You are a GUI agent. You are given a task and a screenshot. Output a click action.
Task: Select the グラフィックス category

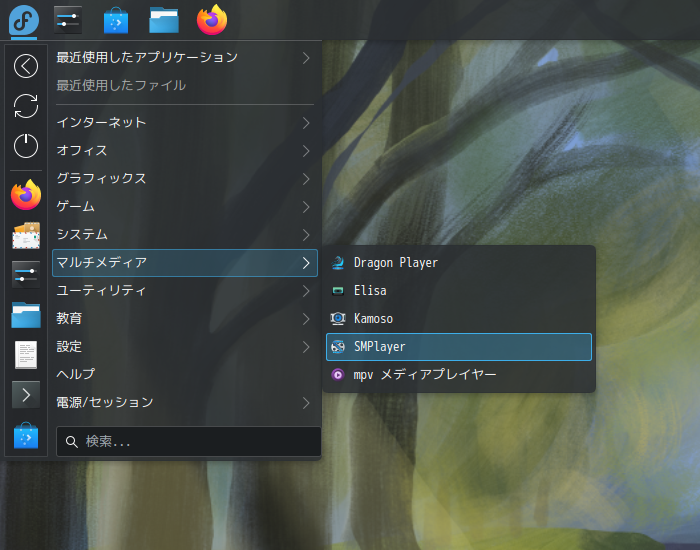point(185,179)
